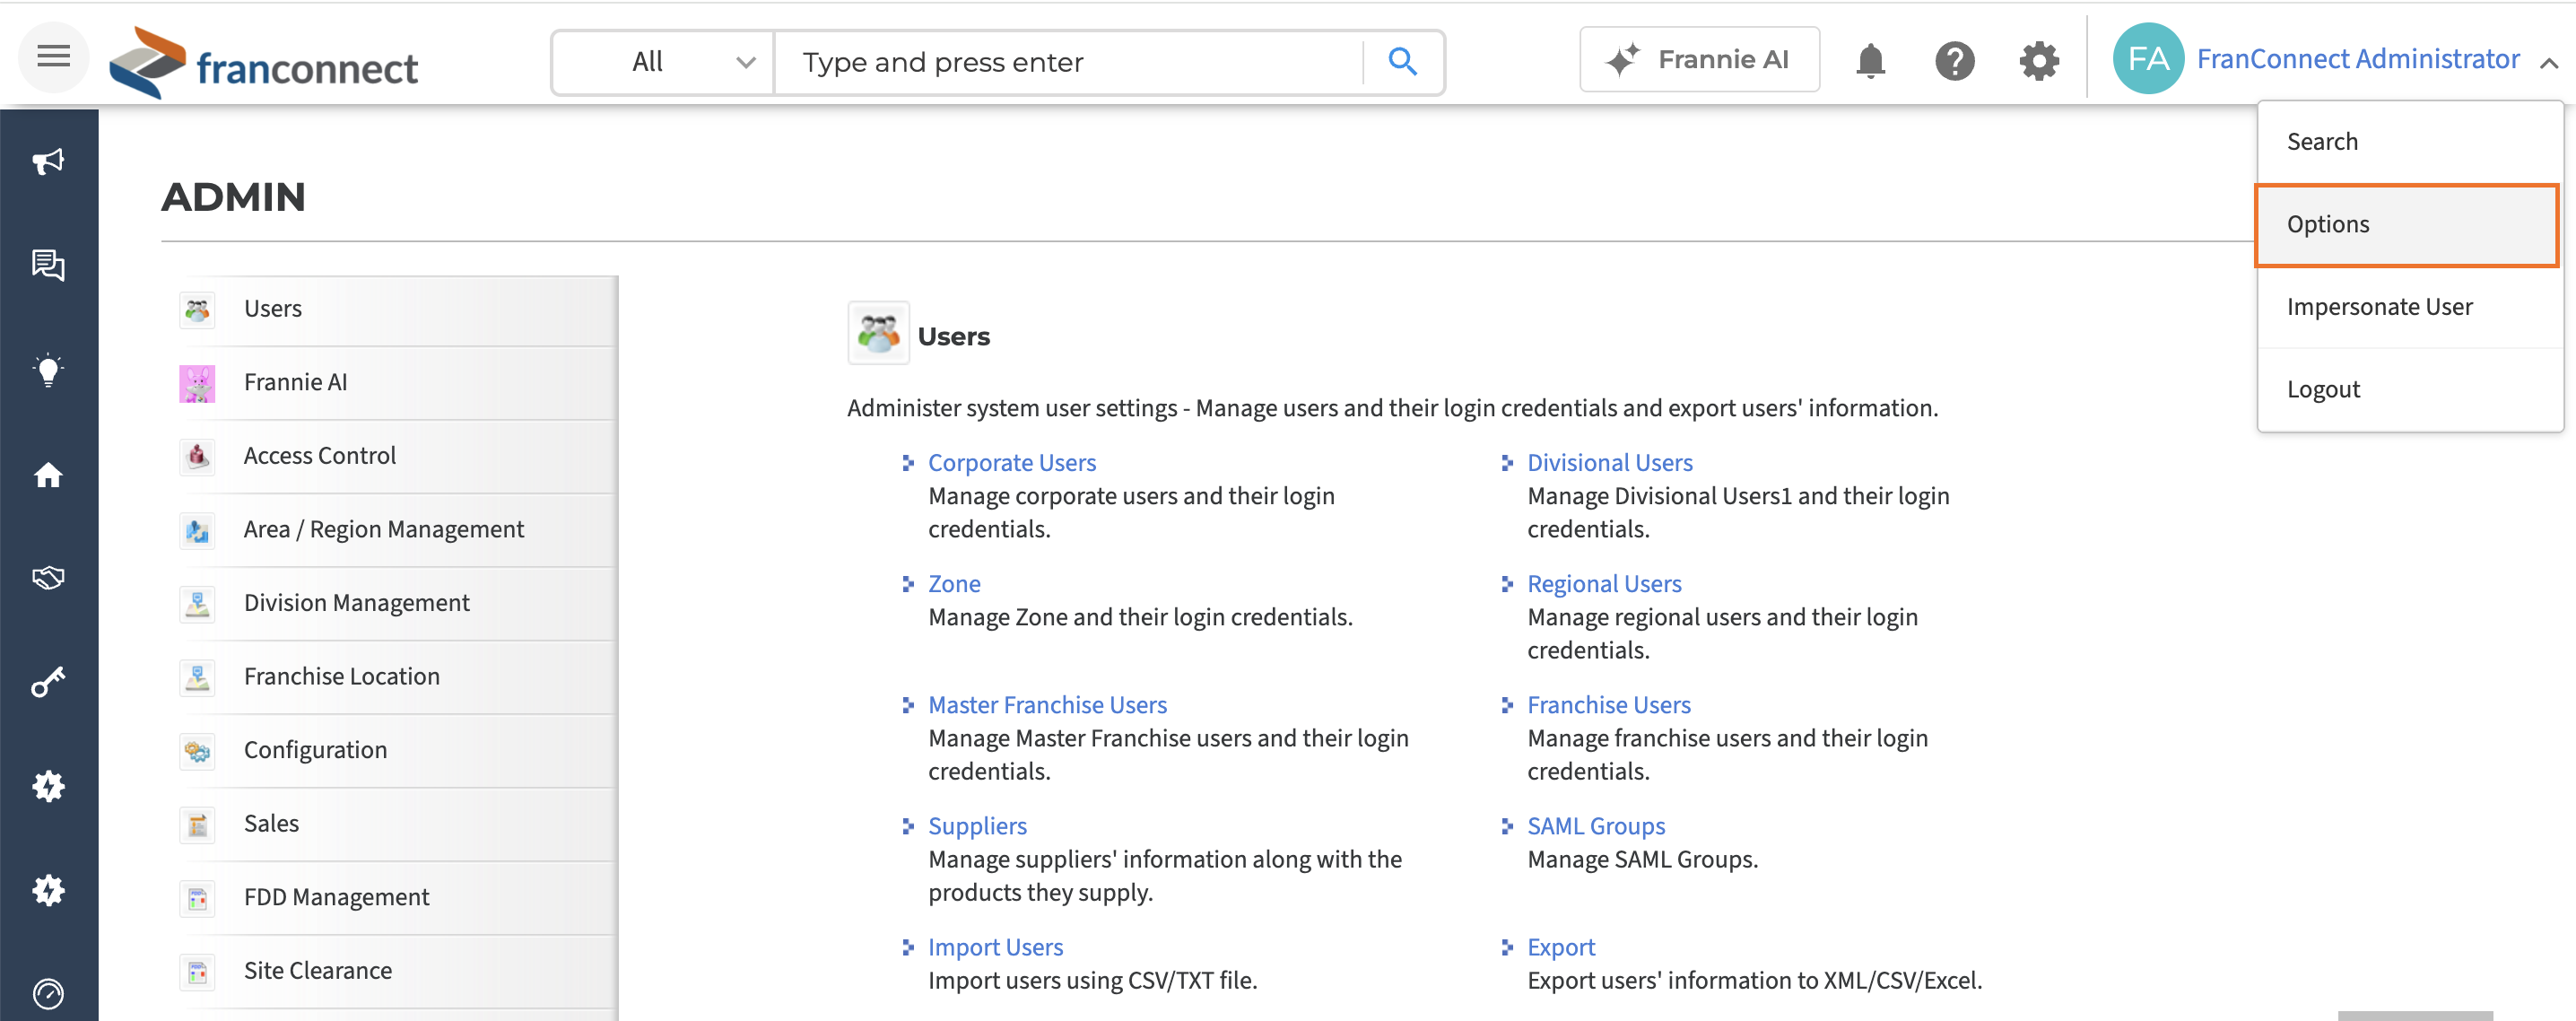Click the FranConnect logo
Screen dimensions: 2576x1021
coord(264,62)
